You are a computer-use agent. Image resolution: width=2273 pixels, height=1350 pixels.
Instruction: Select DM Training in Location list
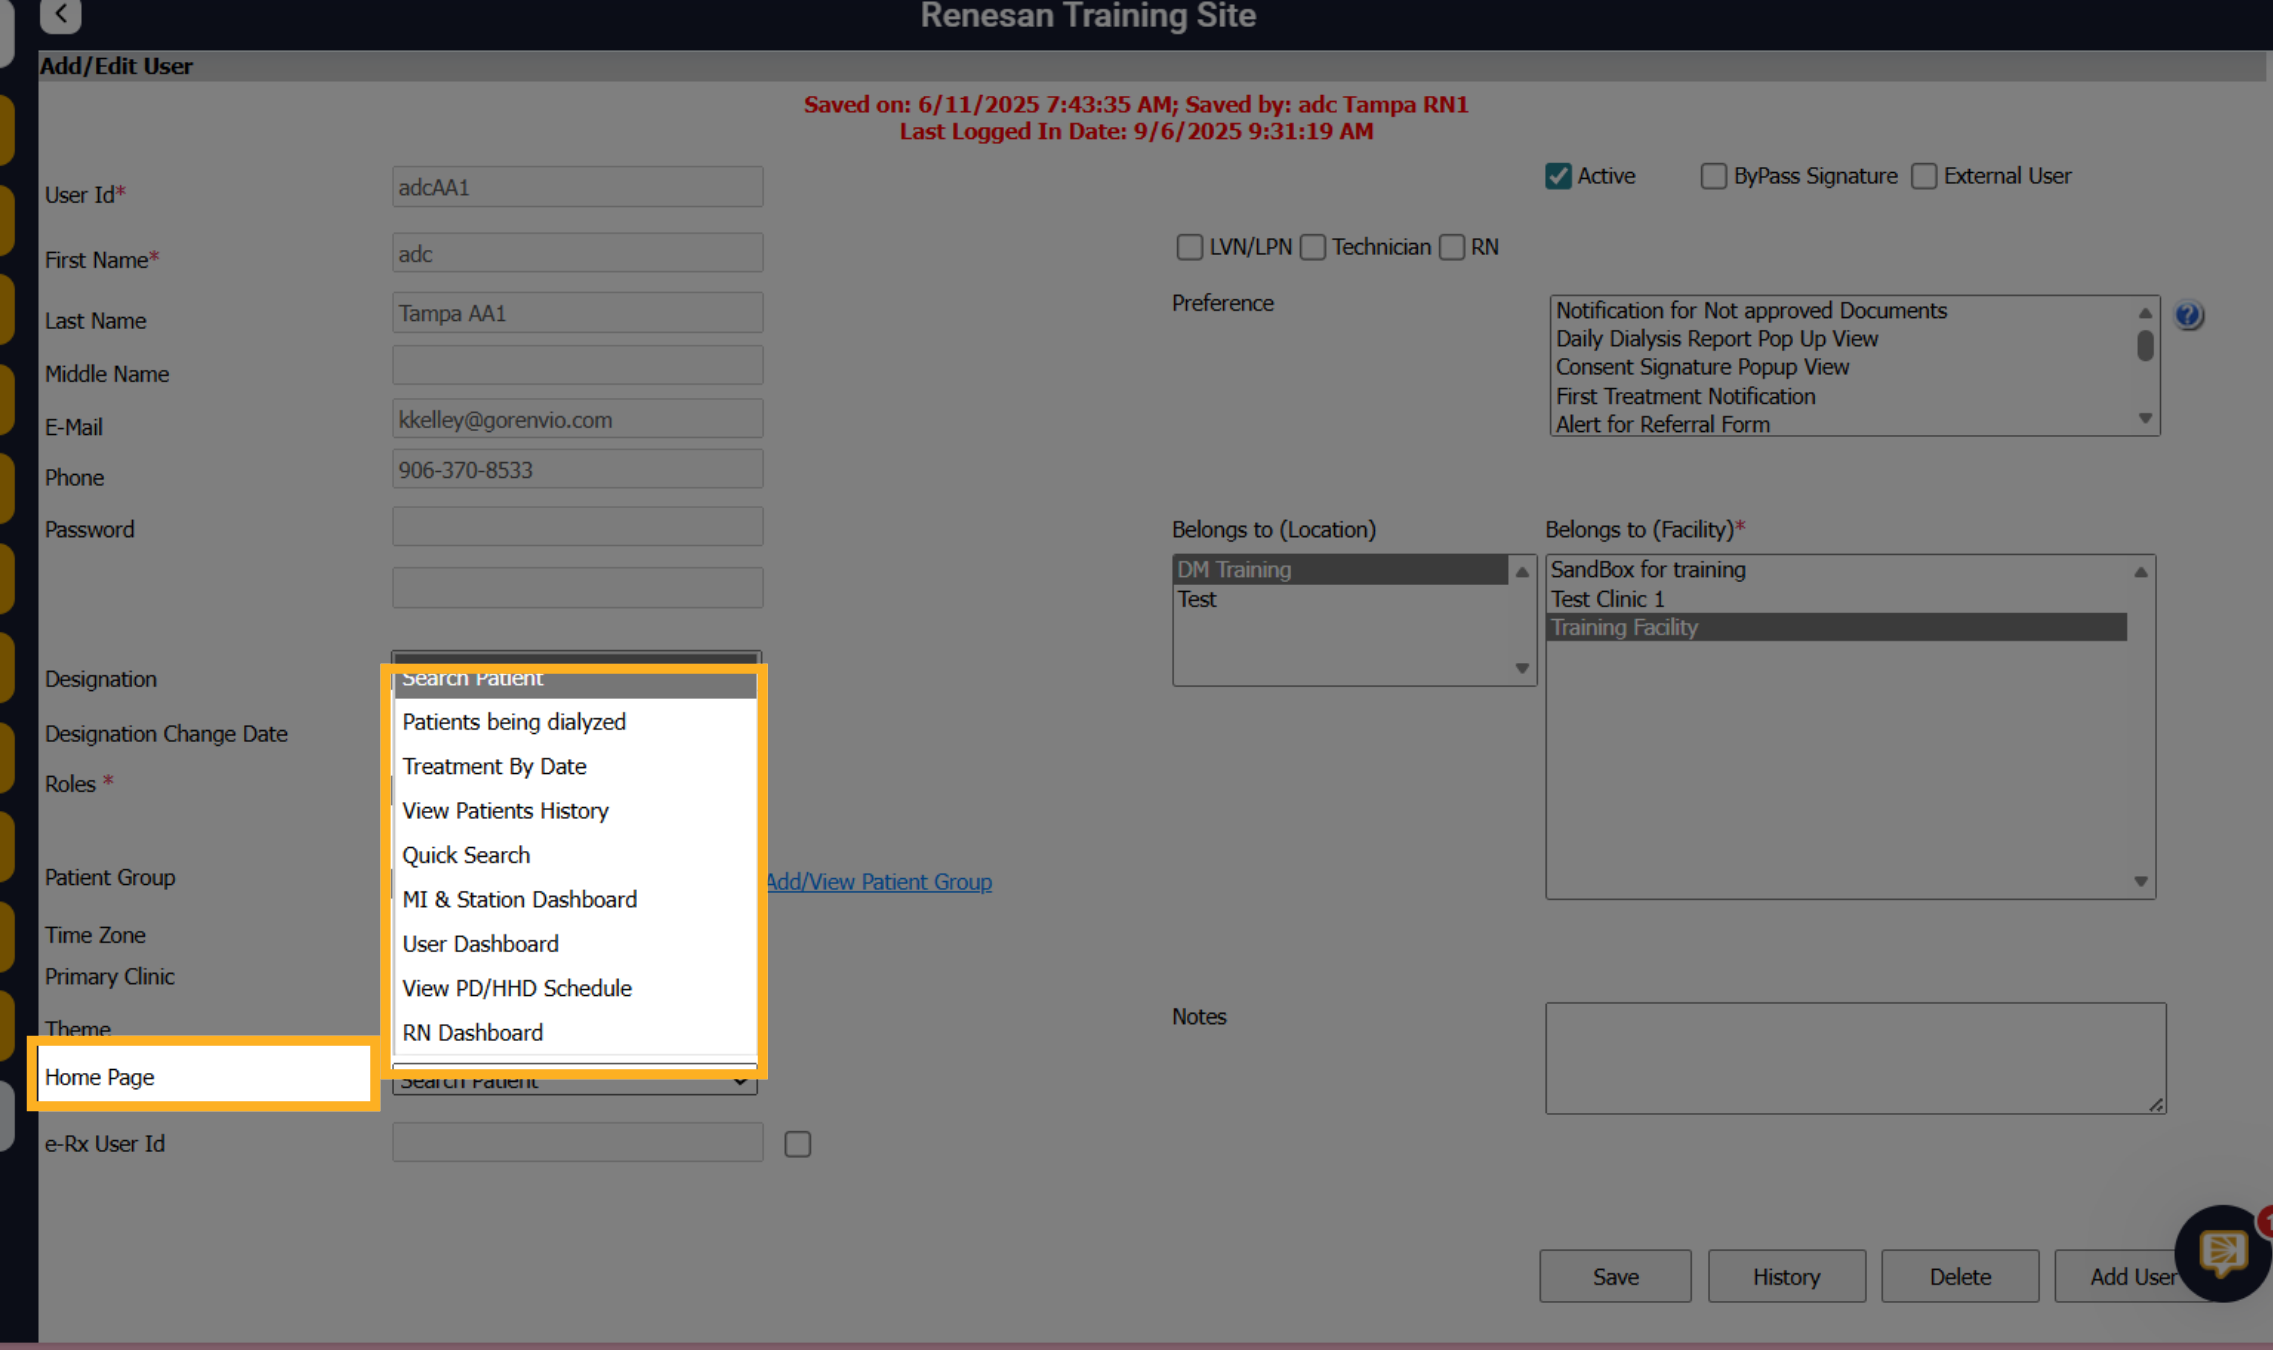pyautogui.click(x=1340, y=570)
